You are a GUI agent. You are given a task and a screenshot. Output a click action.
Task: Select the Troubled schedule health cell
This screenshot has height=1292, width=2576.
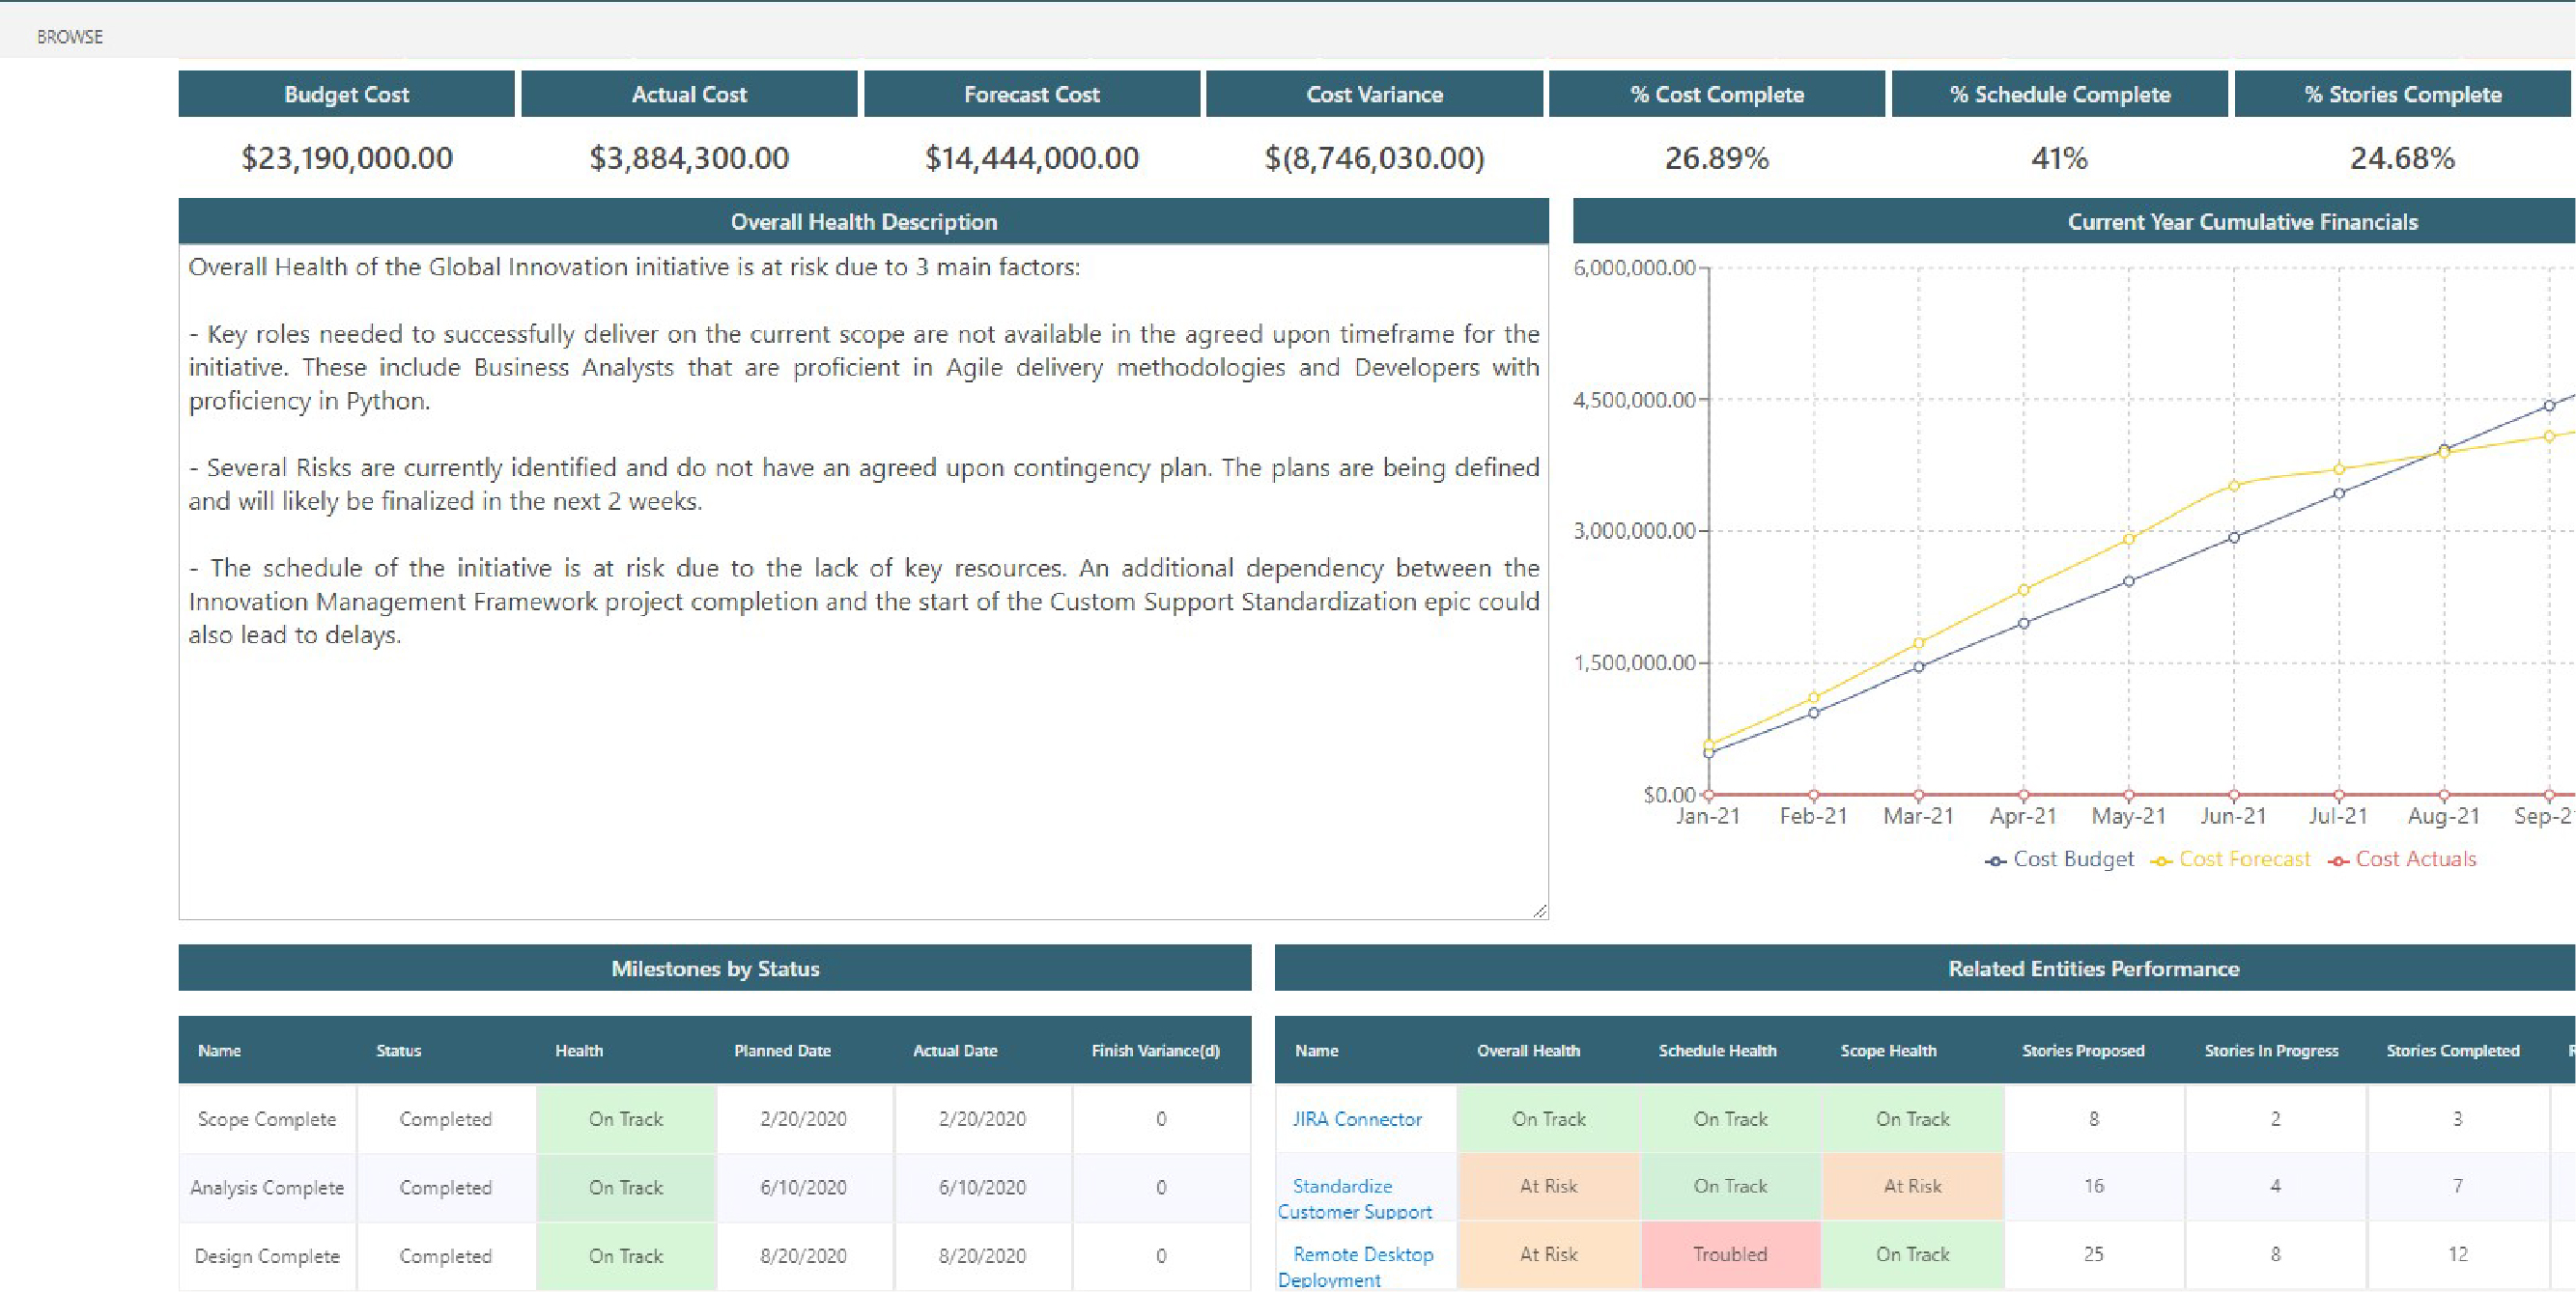click(1730, 1254)
